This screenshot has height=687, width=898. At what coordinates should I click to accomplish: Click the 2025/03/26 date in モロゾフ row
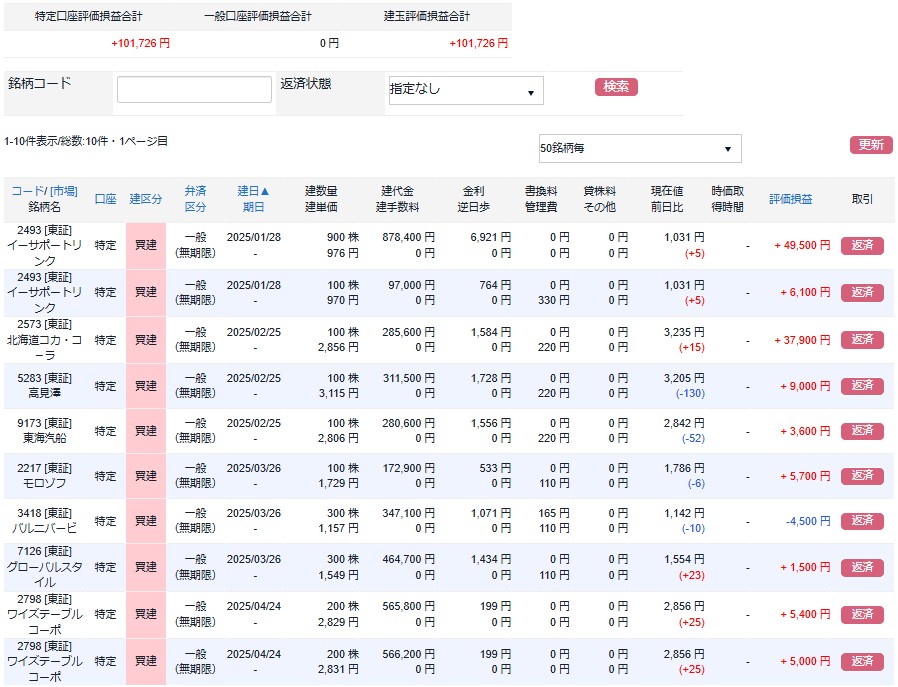(254, 468)
